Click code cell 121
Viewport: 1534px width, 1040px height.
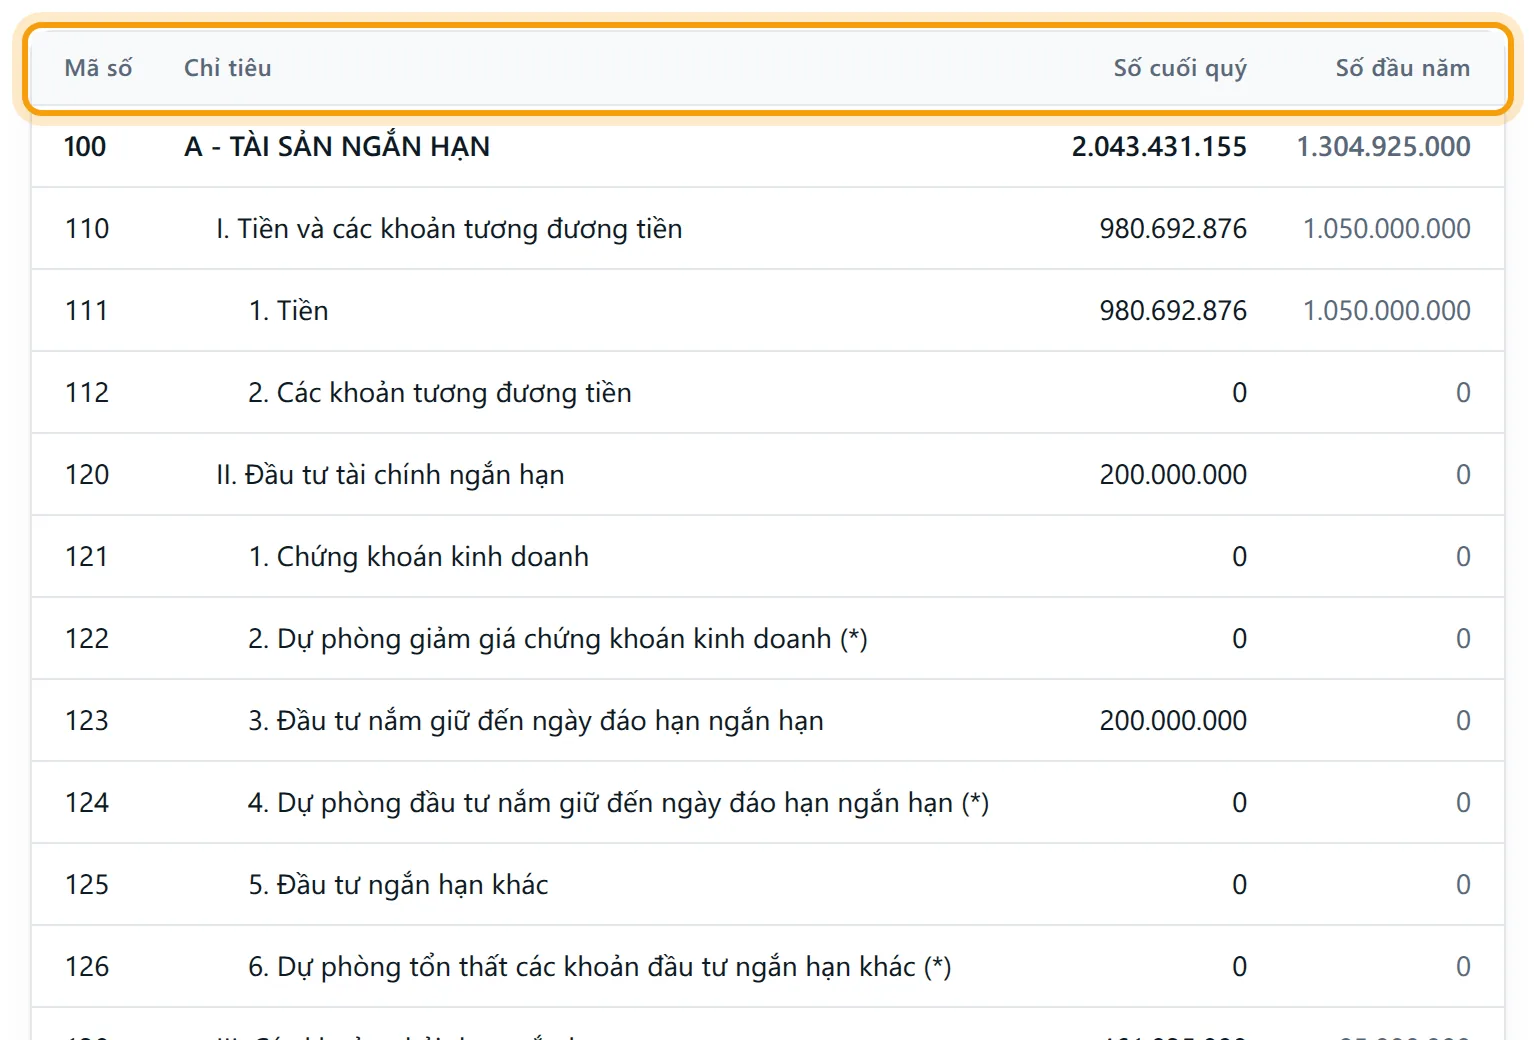[x=86, y=557]
